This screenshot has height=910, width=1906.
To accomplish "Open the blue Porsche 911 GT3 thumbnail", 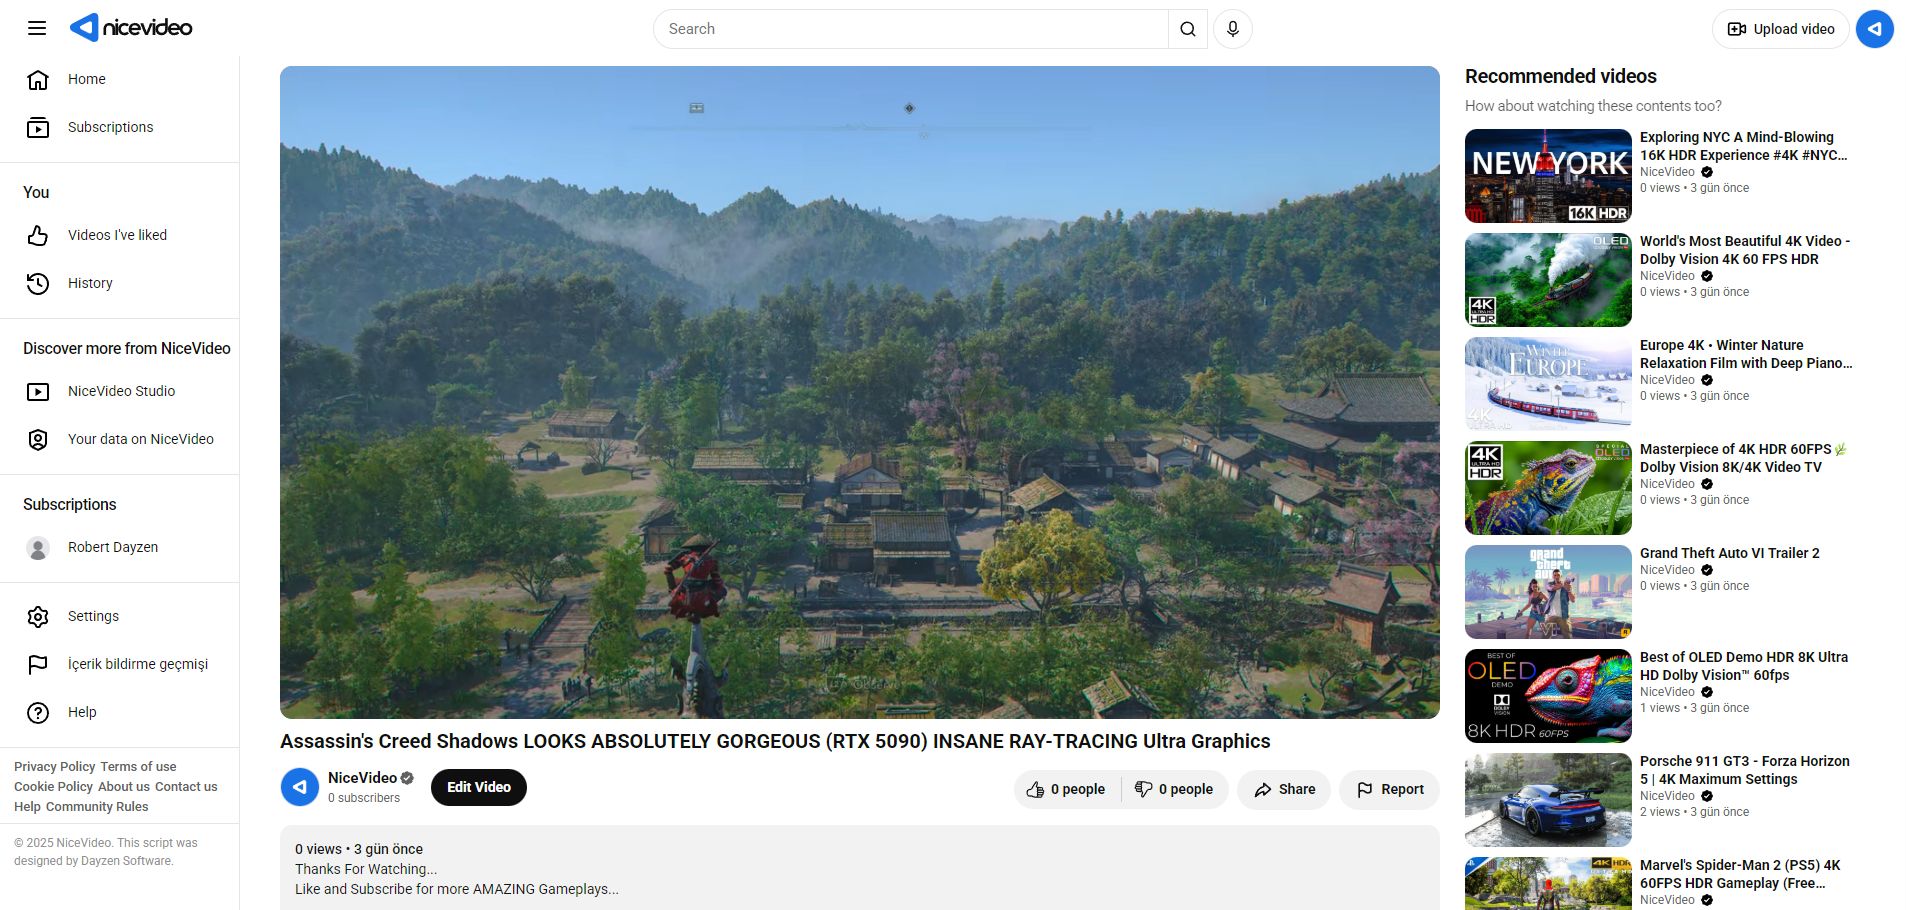I will (1548, 800).
